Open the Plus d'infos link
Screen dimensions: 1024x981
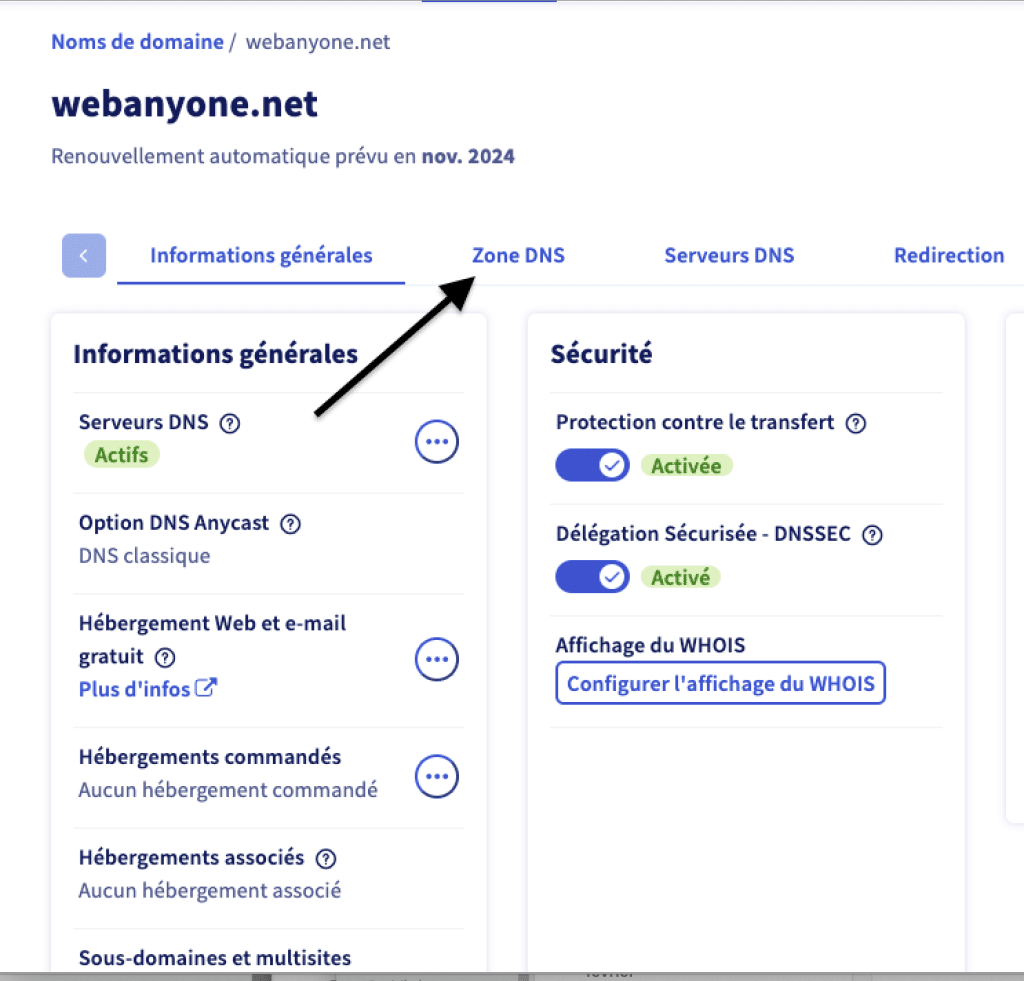tap(134, 689)
